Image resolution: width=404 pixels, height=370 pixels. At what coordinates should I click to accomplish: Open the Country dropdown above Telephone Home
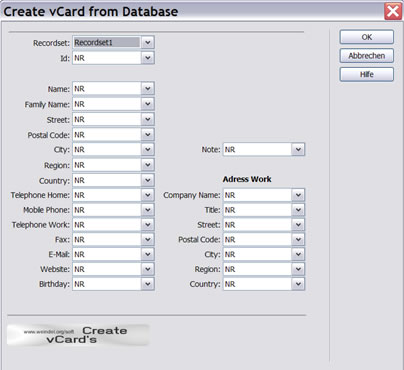[x=113, y=180]
